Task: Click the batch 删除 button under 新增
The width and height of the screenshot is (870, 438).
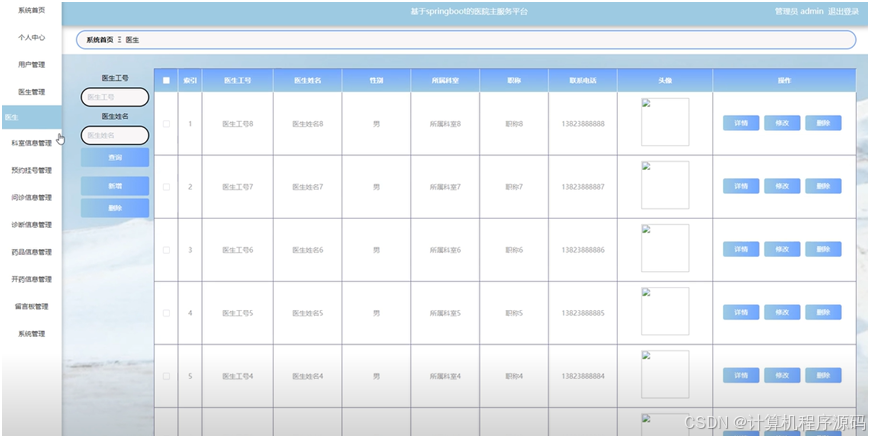Action: pos(115,208)
